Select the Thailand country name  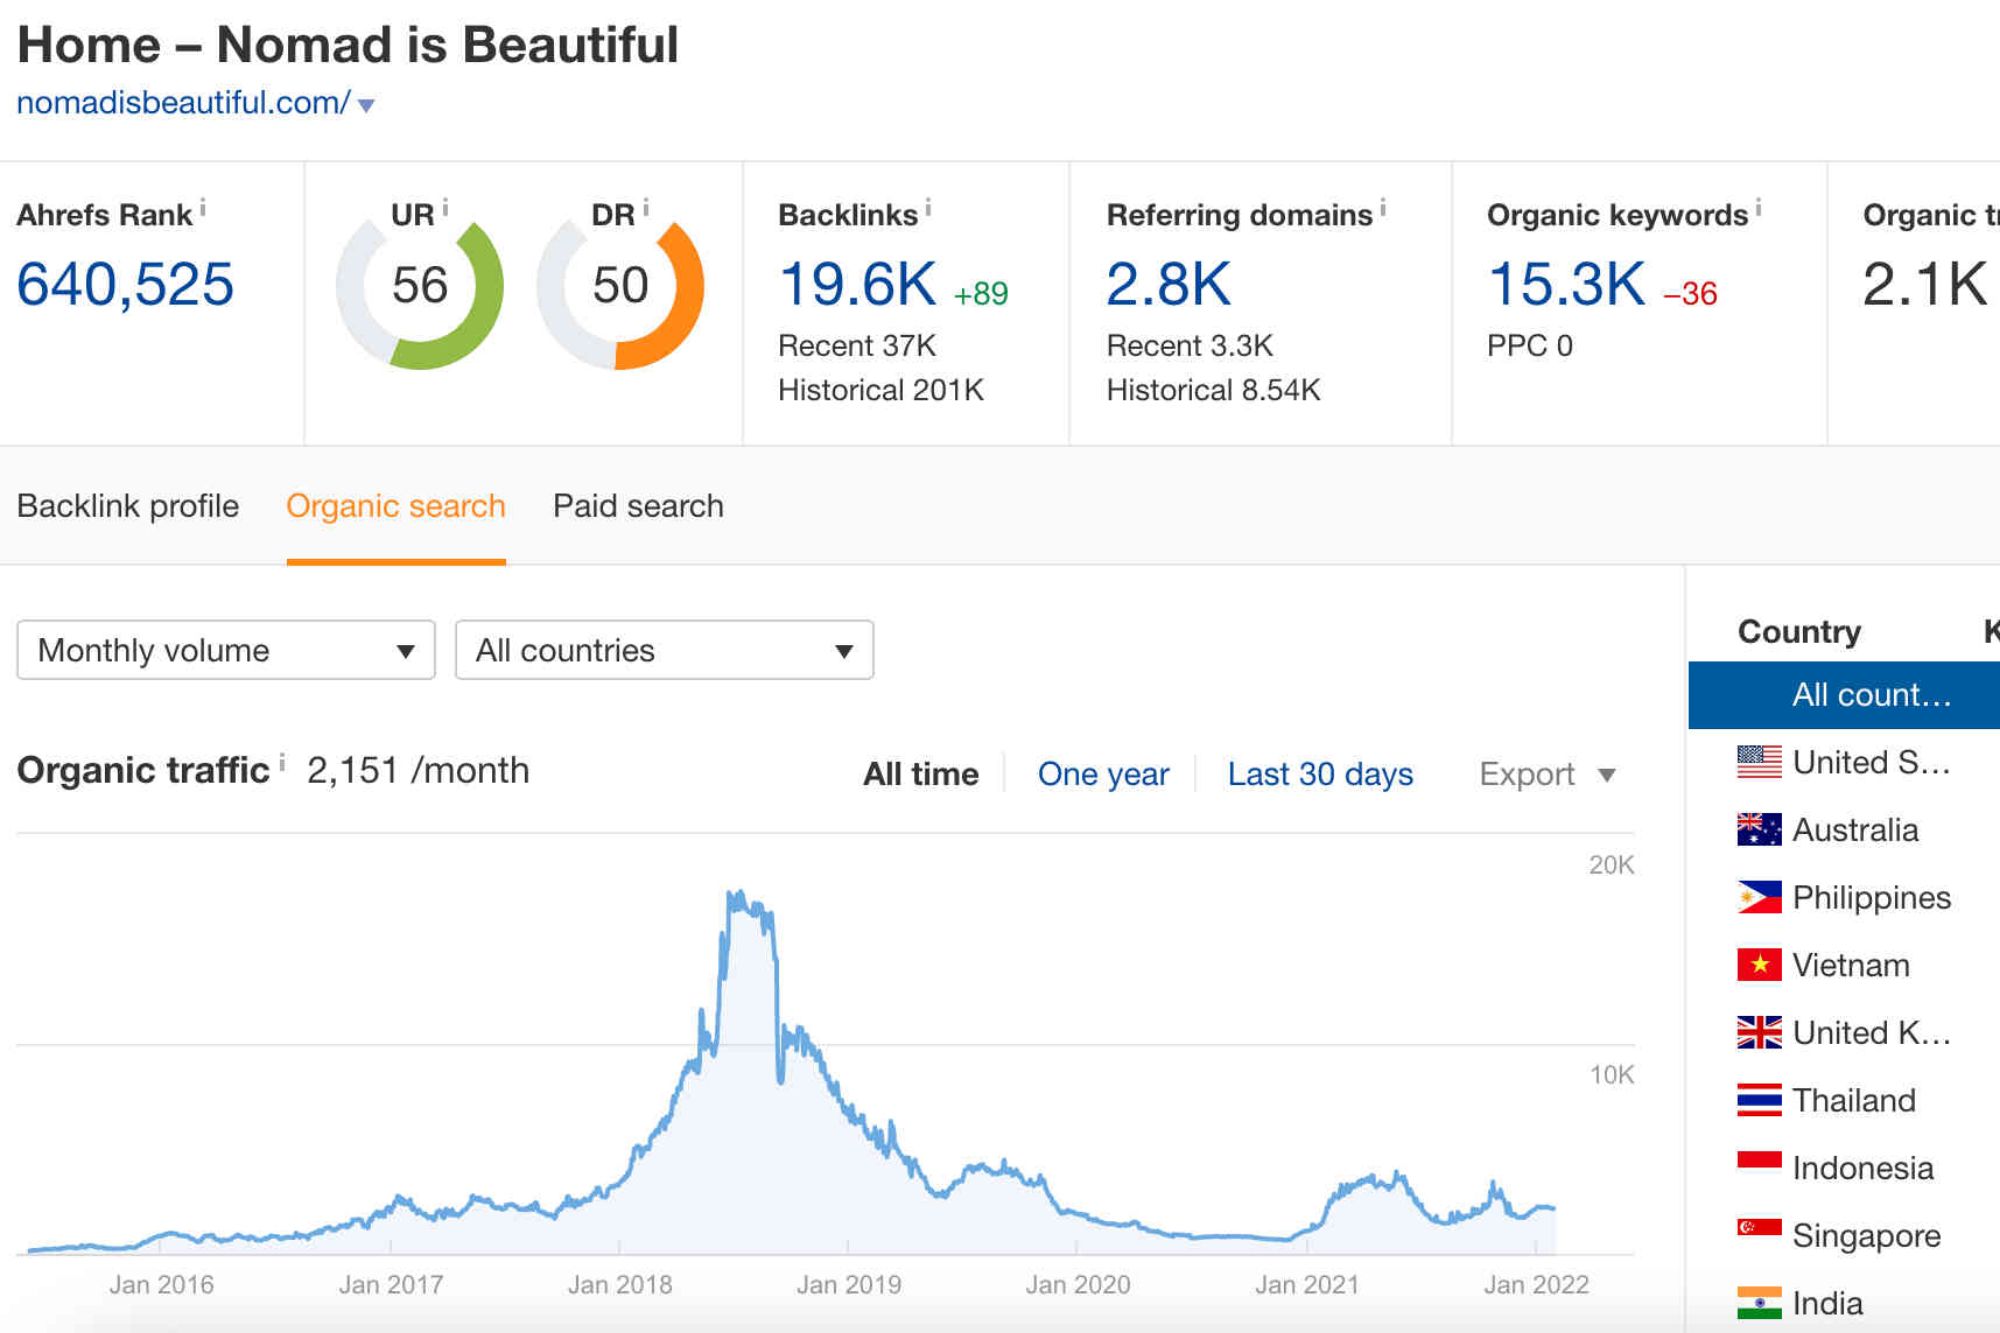(x=1854, y=1100)
